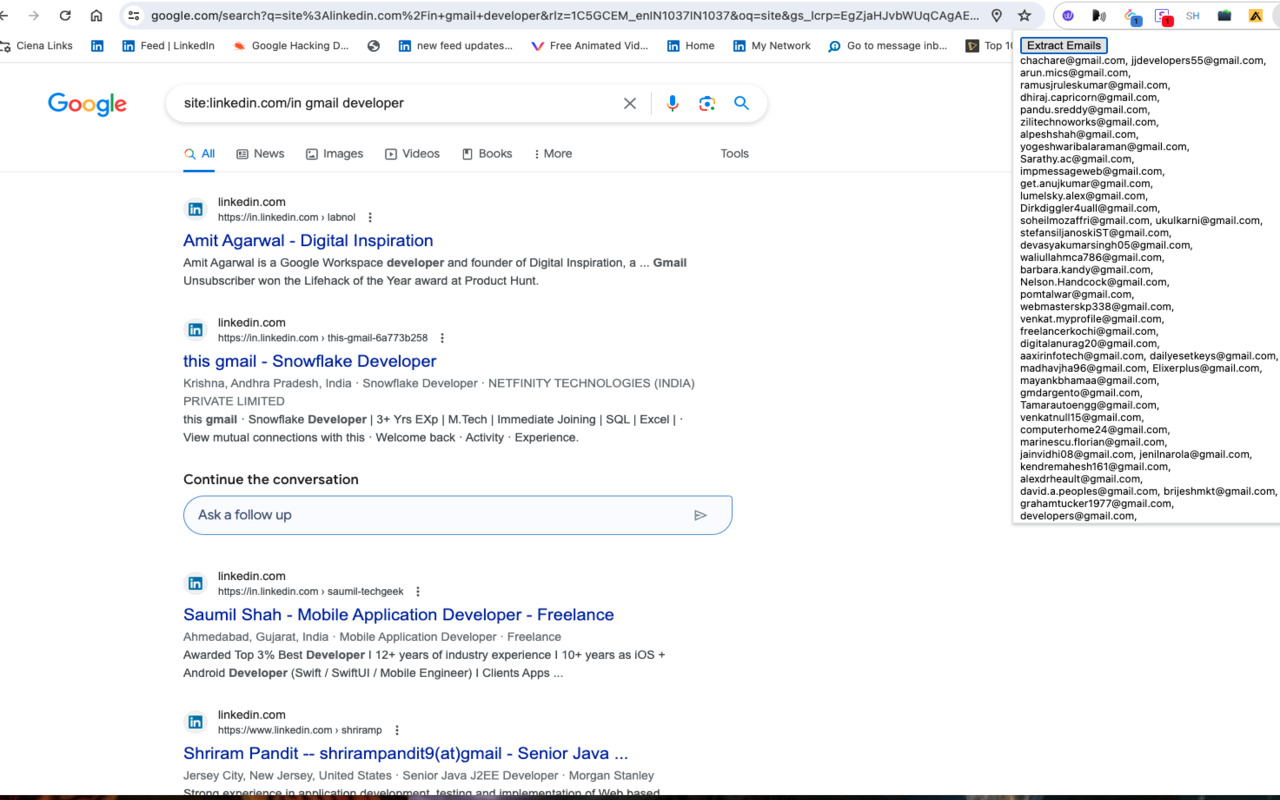Open more options for Amit Agarwal result

(x=370, y=218)
